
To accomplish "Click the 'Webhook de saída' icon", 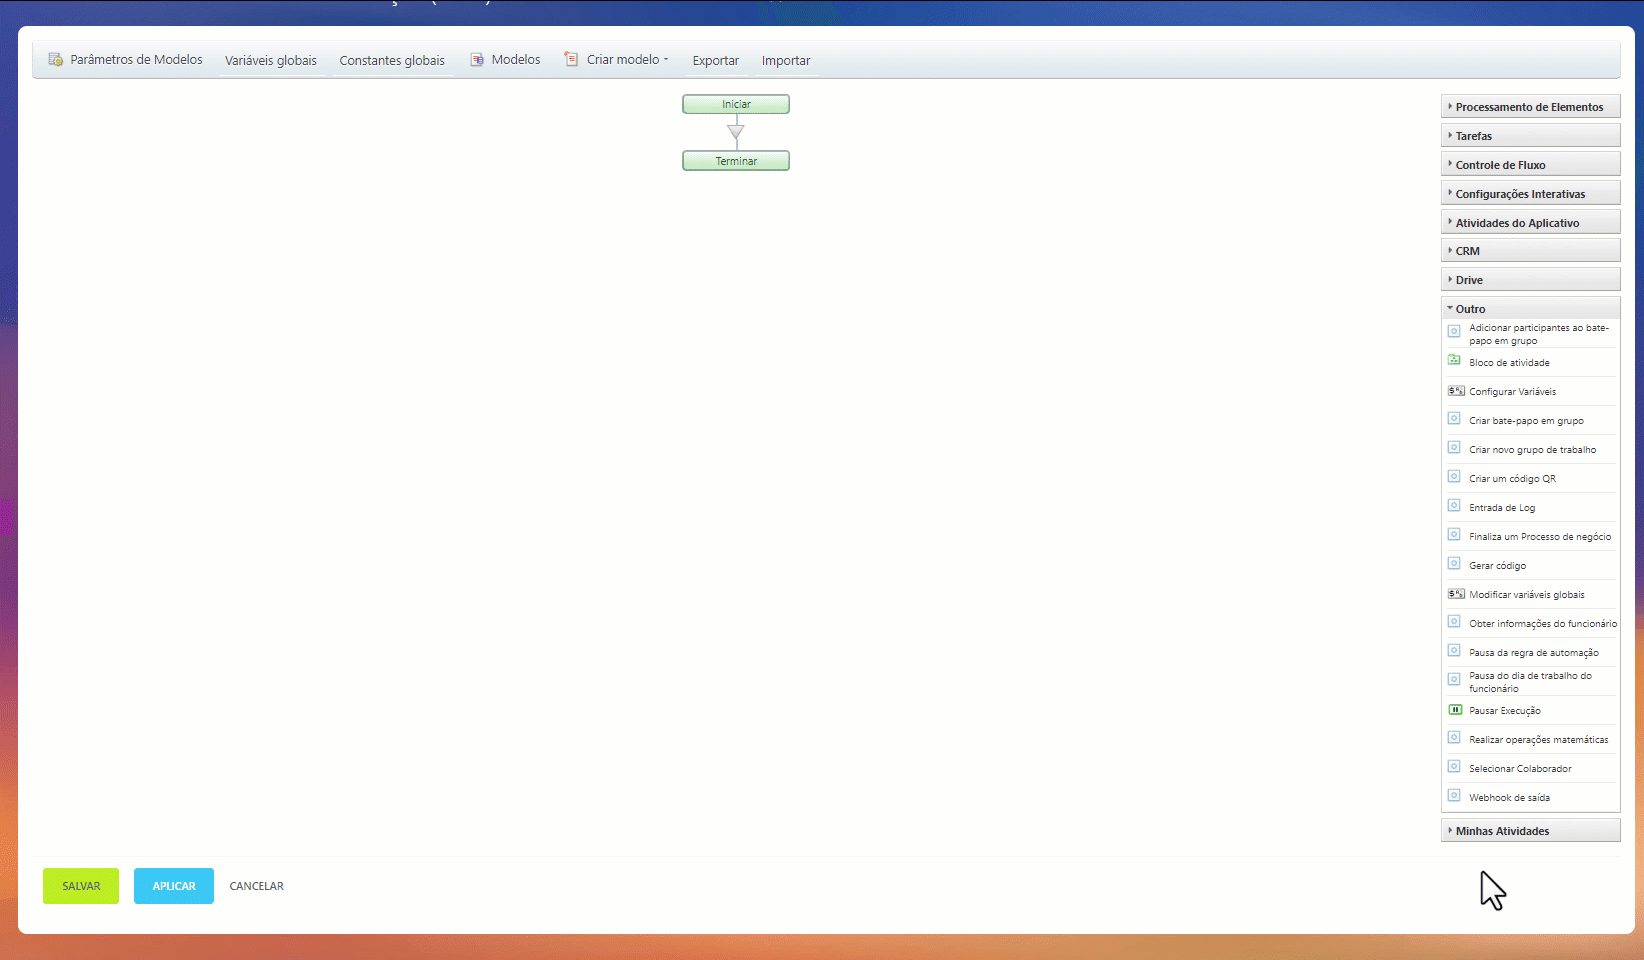I will pos(1454,796).
